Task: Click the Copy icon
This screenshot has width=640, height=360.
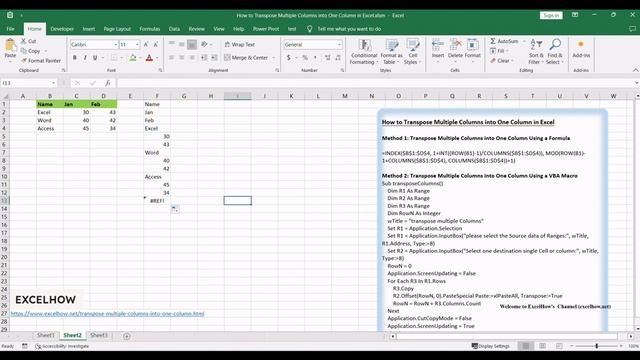Action: tap(24, 51)
